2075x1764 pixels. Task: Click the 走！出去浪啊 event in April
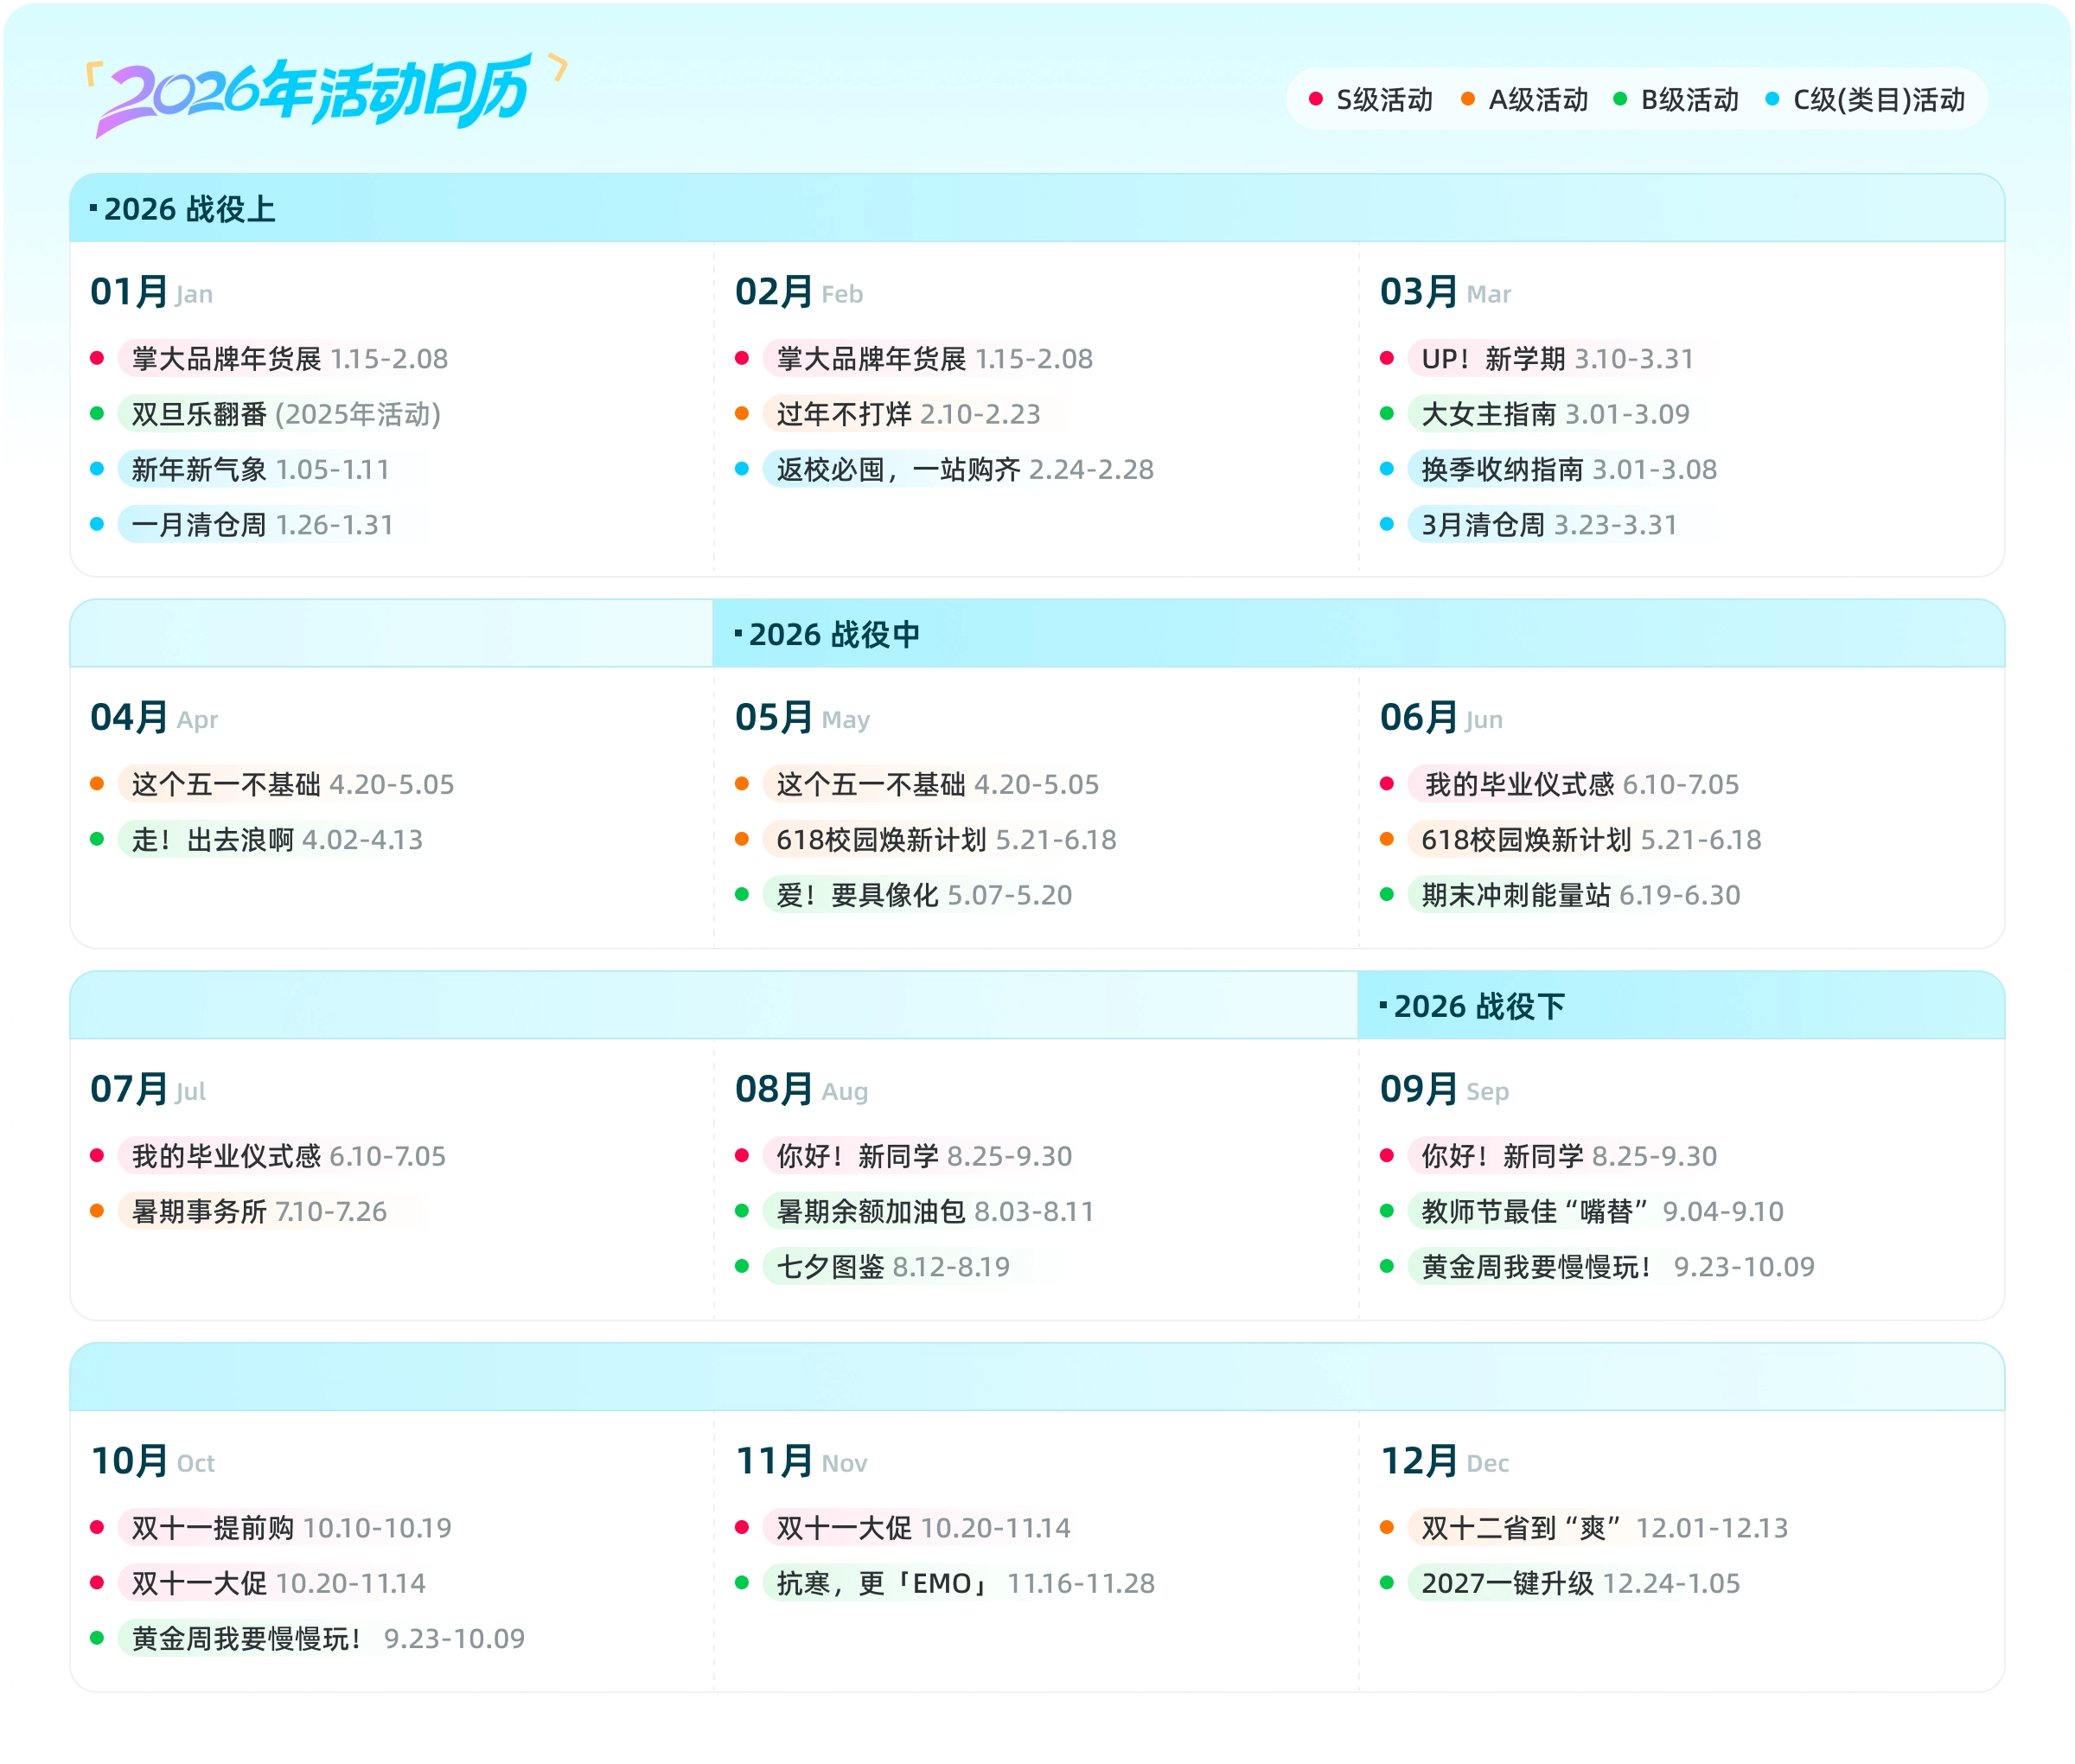(213, 840)
